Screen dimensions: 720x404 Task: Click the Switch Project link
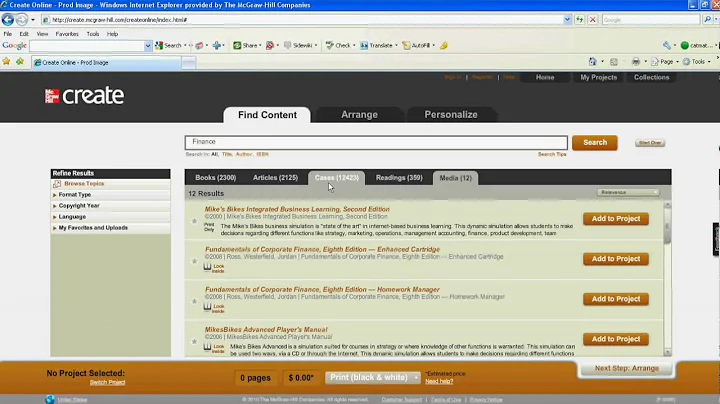pyautogui.click(x=107, y=382)
